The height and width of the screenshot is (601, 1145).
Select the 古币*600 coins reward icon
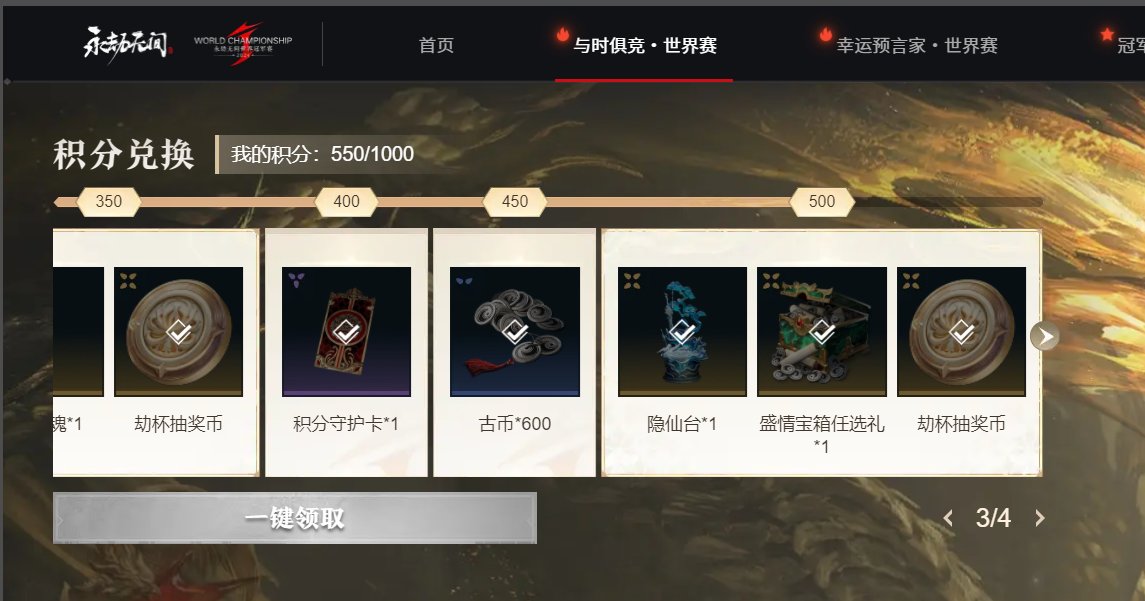(515, 332)
